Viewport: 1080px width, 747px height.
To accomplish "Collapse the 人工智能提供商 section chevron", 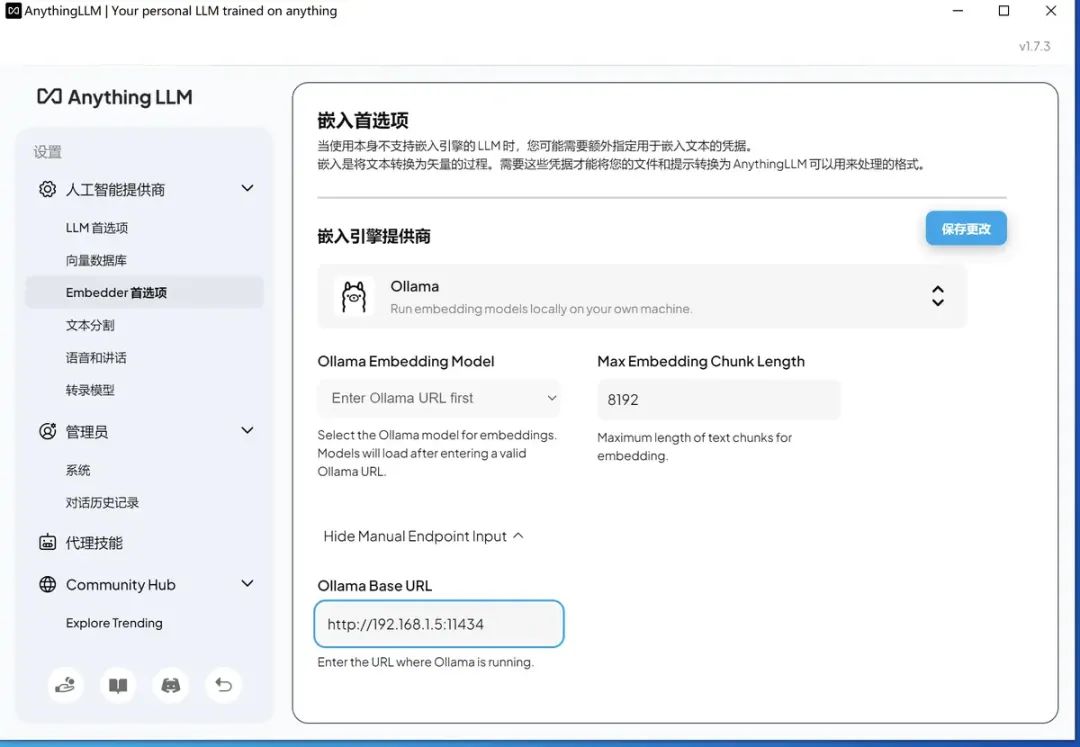I will click(247, 188).
